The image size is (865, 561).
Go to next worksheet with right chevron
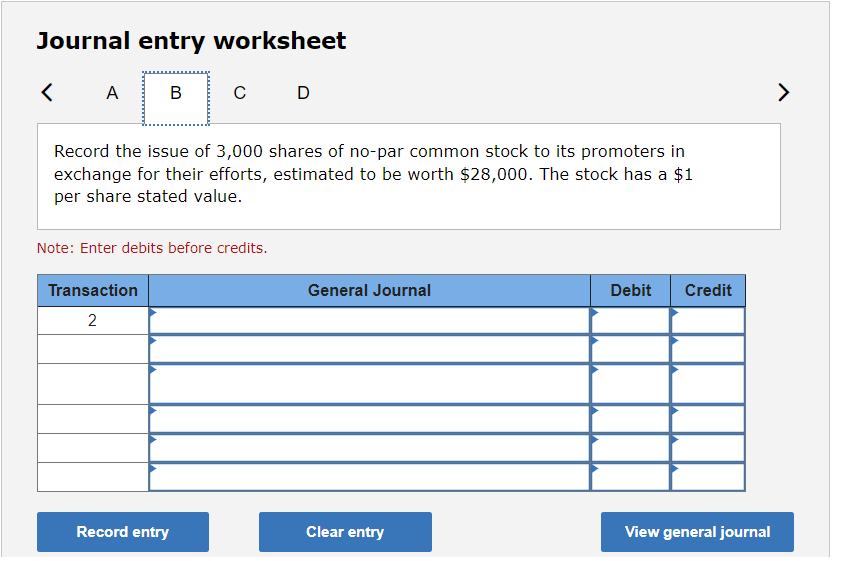(783, 92)
